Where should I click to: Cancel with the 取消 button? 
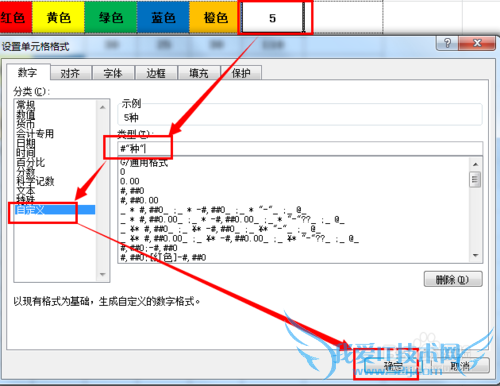(x=460, y=366)
